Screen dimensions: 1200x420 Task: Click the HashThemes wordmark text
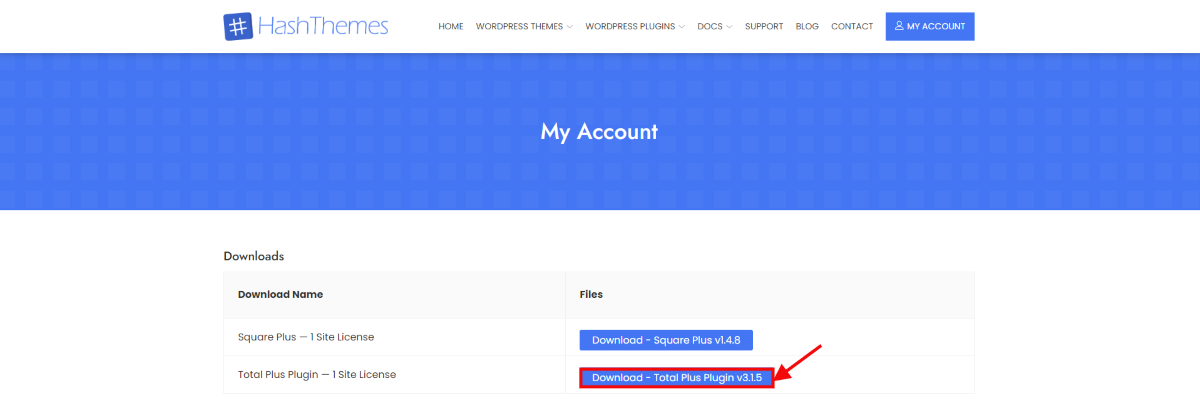(323, 27)
